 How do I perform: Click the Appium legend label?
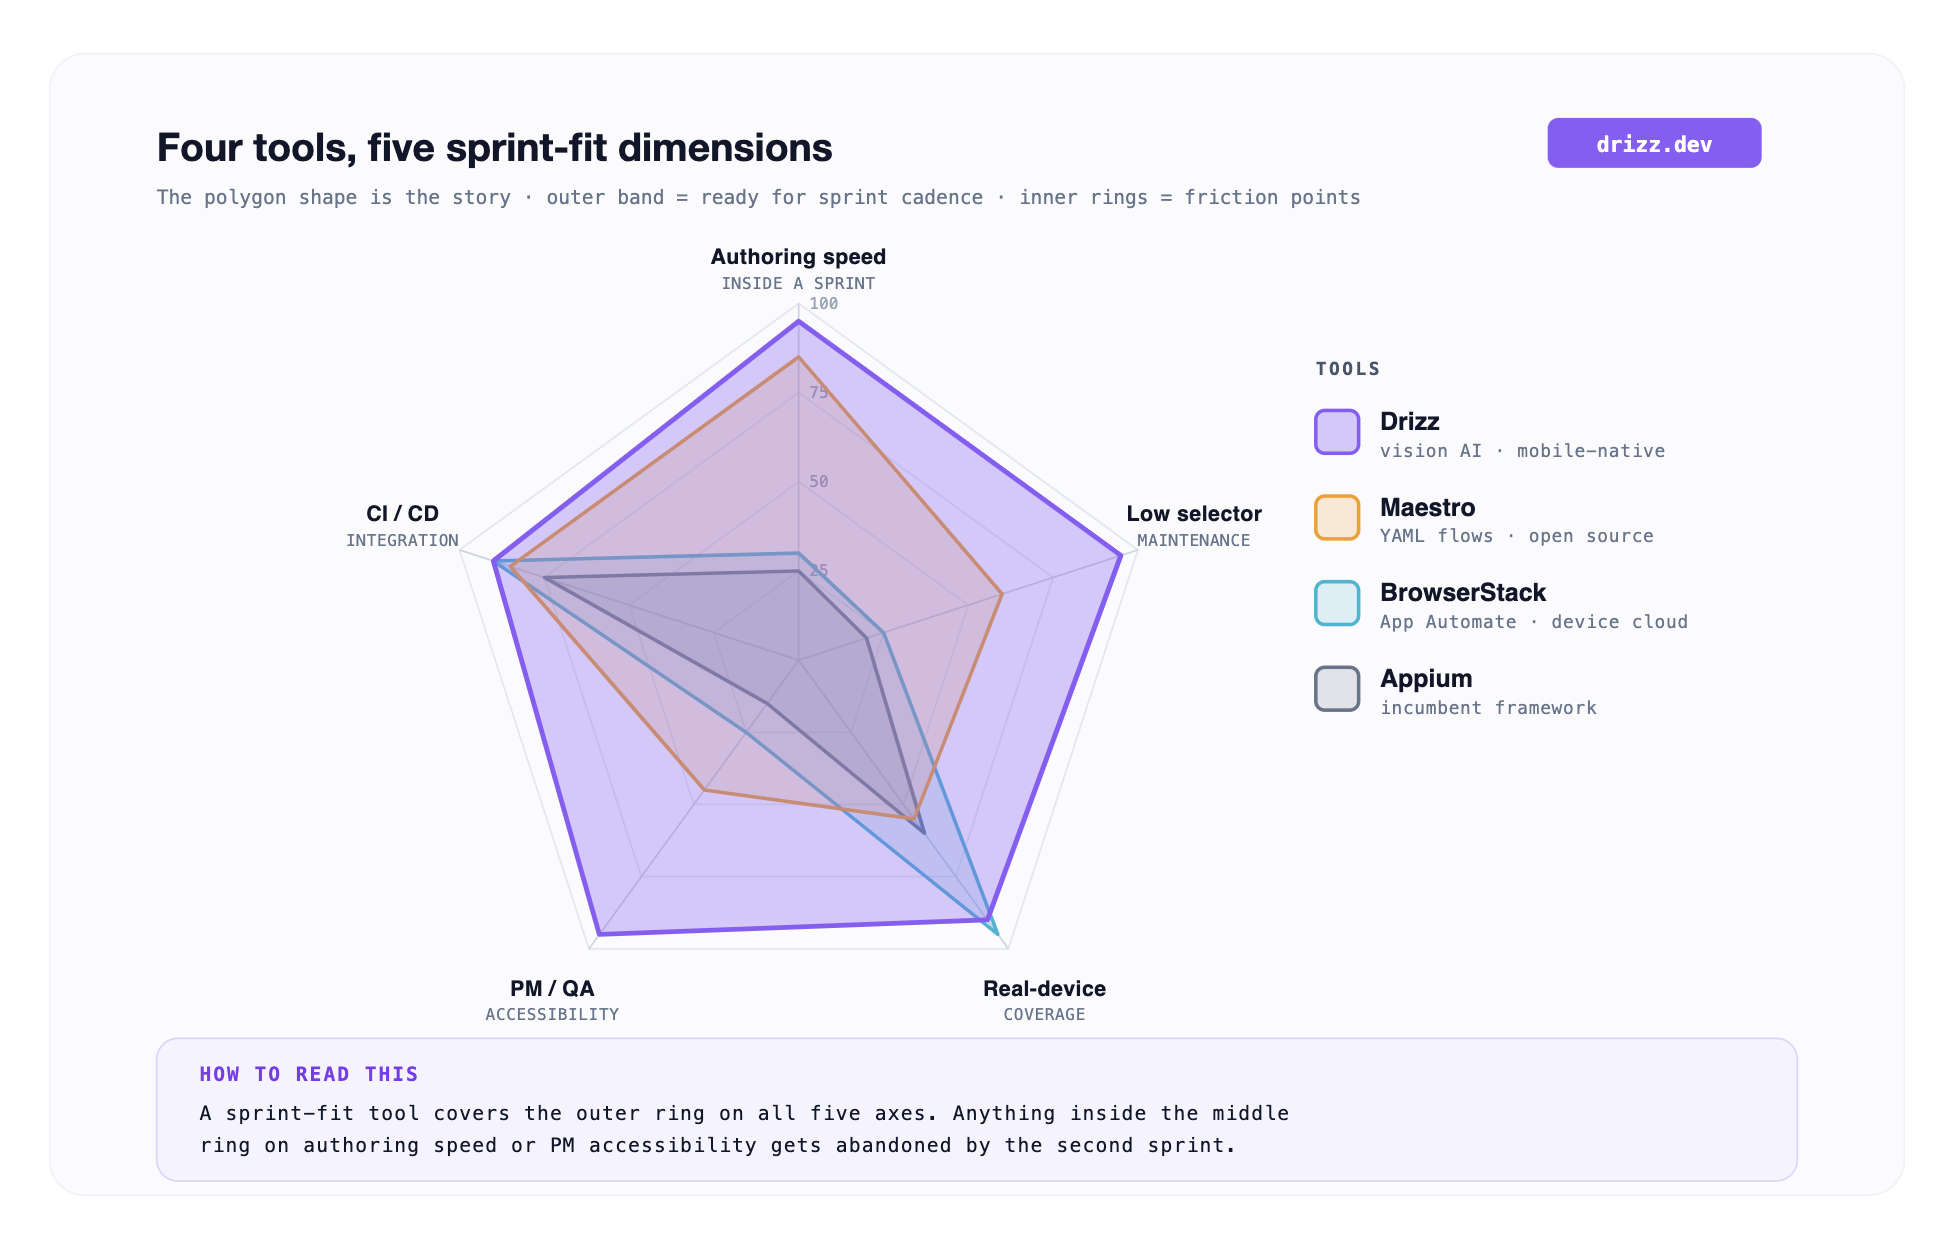pyautogui.click(x=1426, y=678)
